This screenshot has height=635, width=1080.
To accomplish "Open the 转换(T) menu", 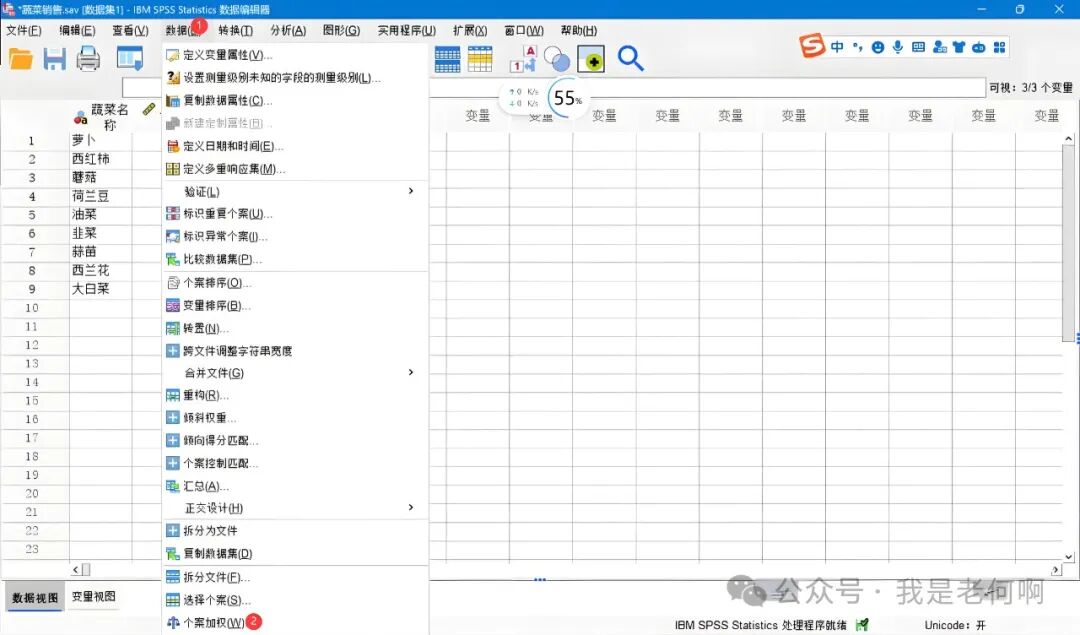I will (x=236, y=30).
